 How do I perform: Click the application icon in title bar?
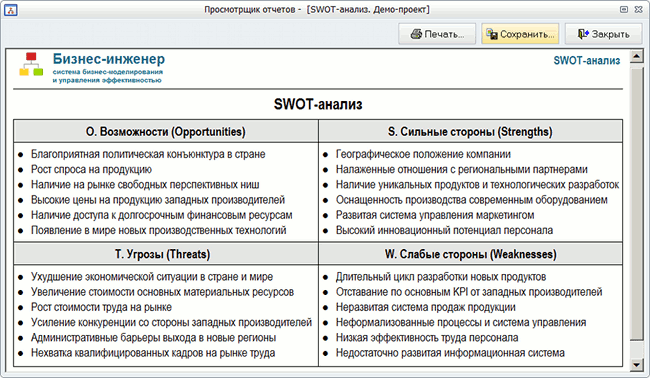tap(10, 10)
